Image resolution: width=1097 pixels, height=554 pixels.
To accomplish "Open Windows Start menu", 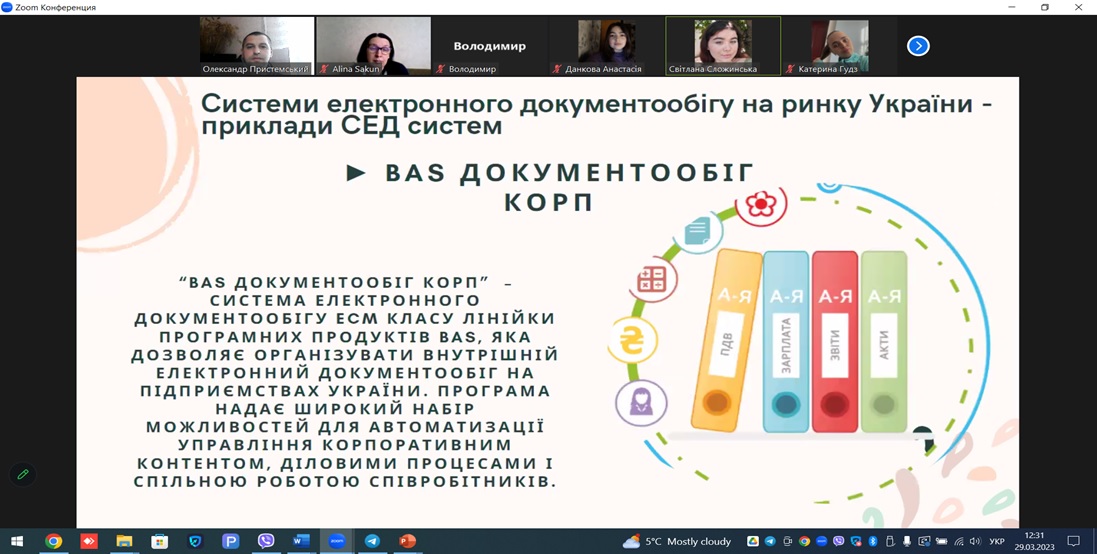I will click(x=17, y=541).
